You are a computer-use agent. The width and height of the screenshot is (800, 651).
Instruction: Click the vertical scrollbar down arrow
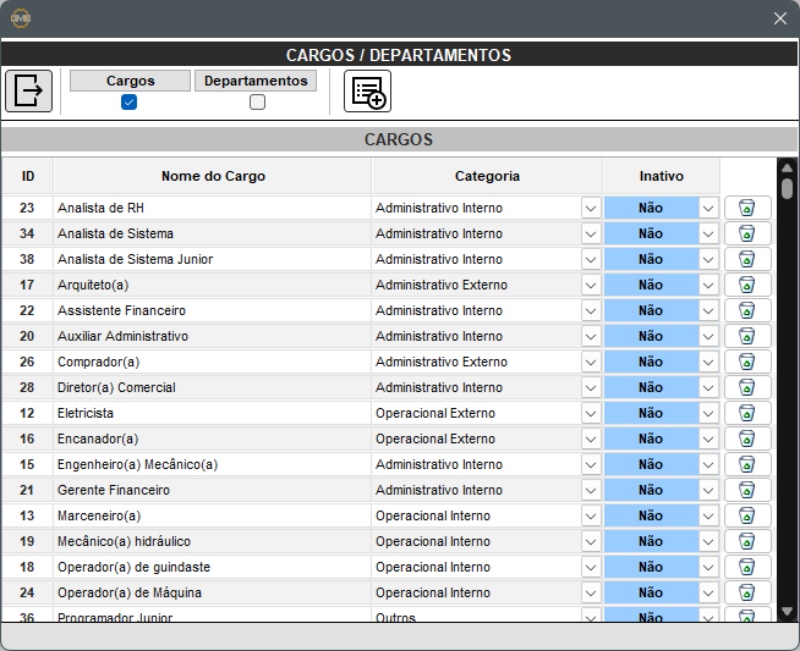[786, 610]
